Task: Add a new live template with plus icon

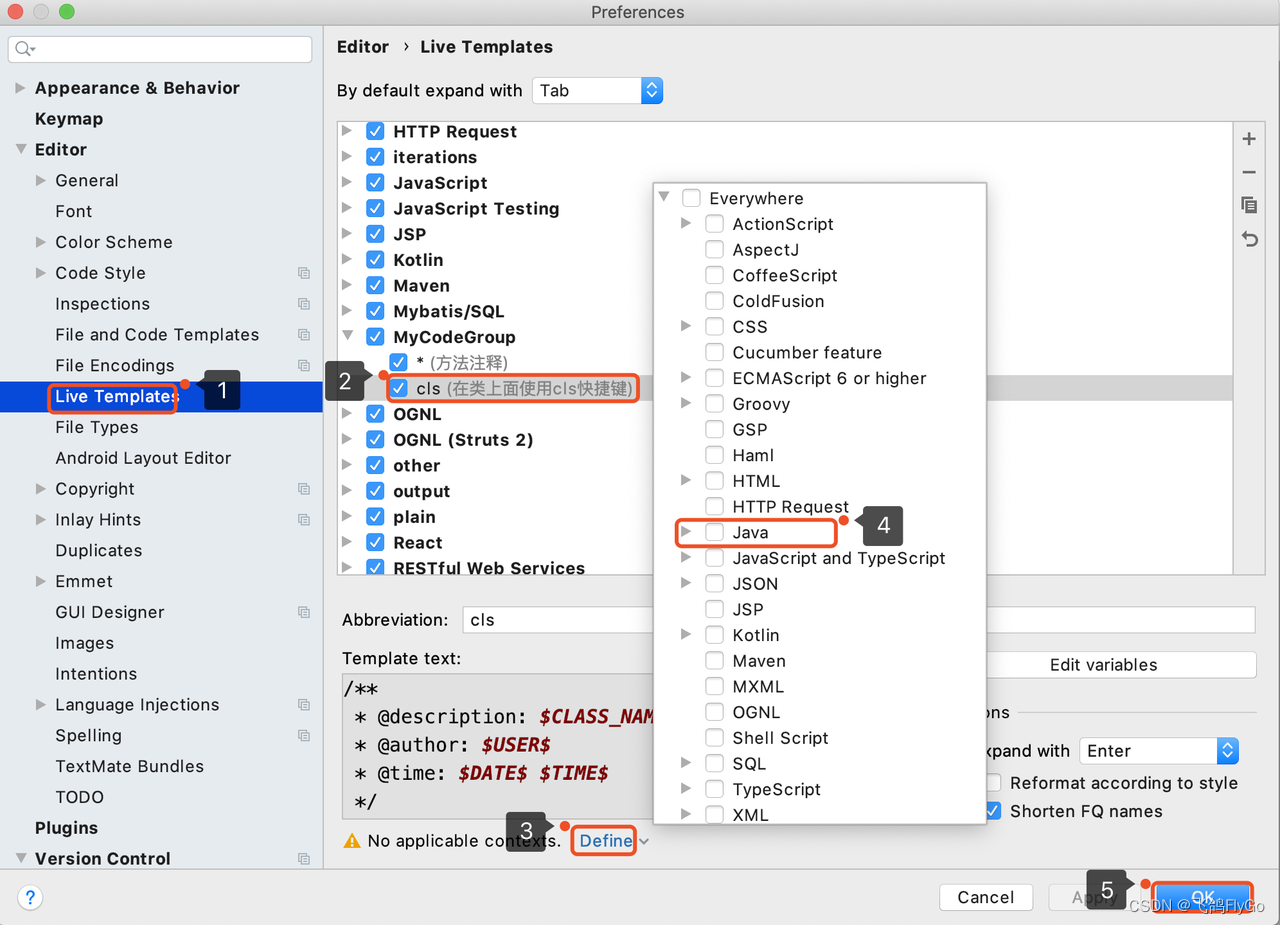Action: coord(1249,139)
